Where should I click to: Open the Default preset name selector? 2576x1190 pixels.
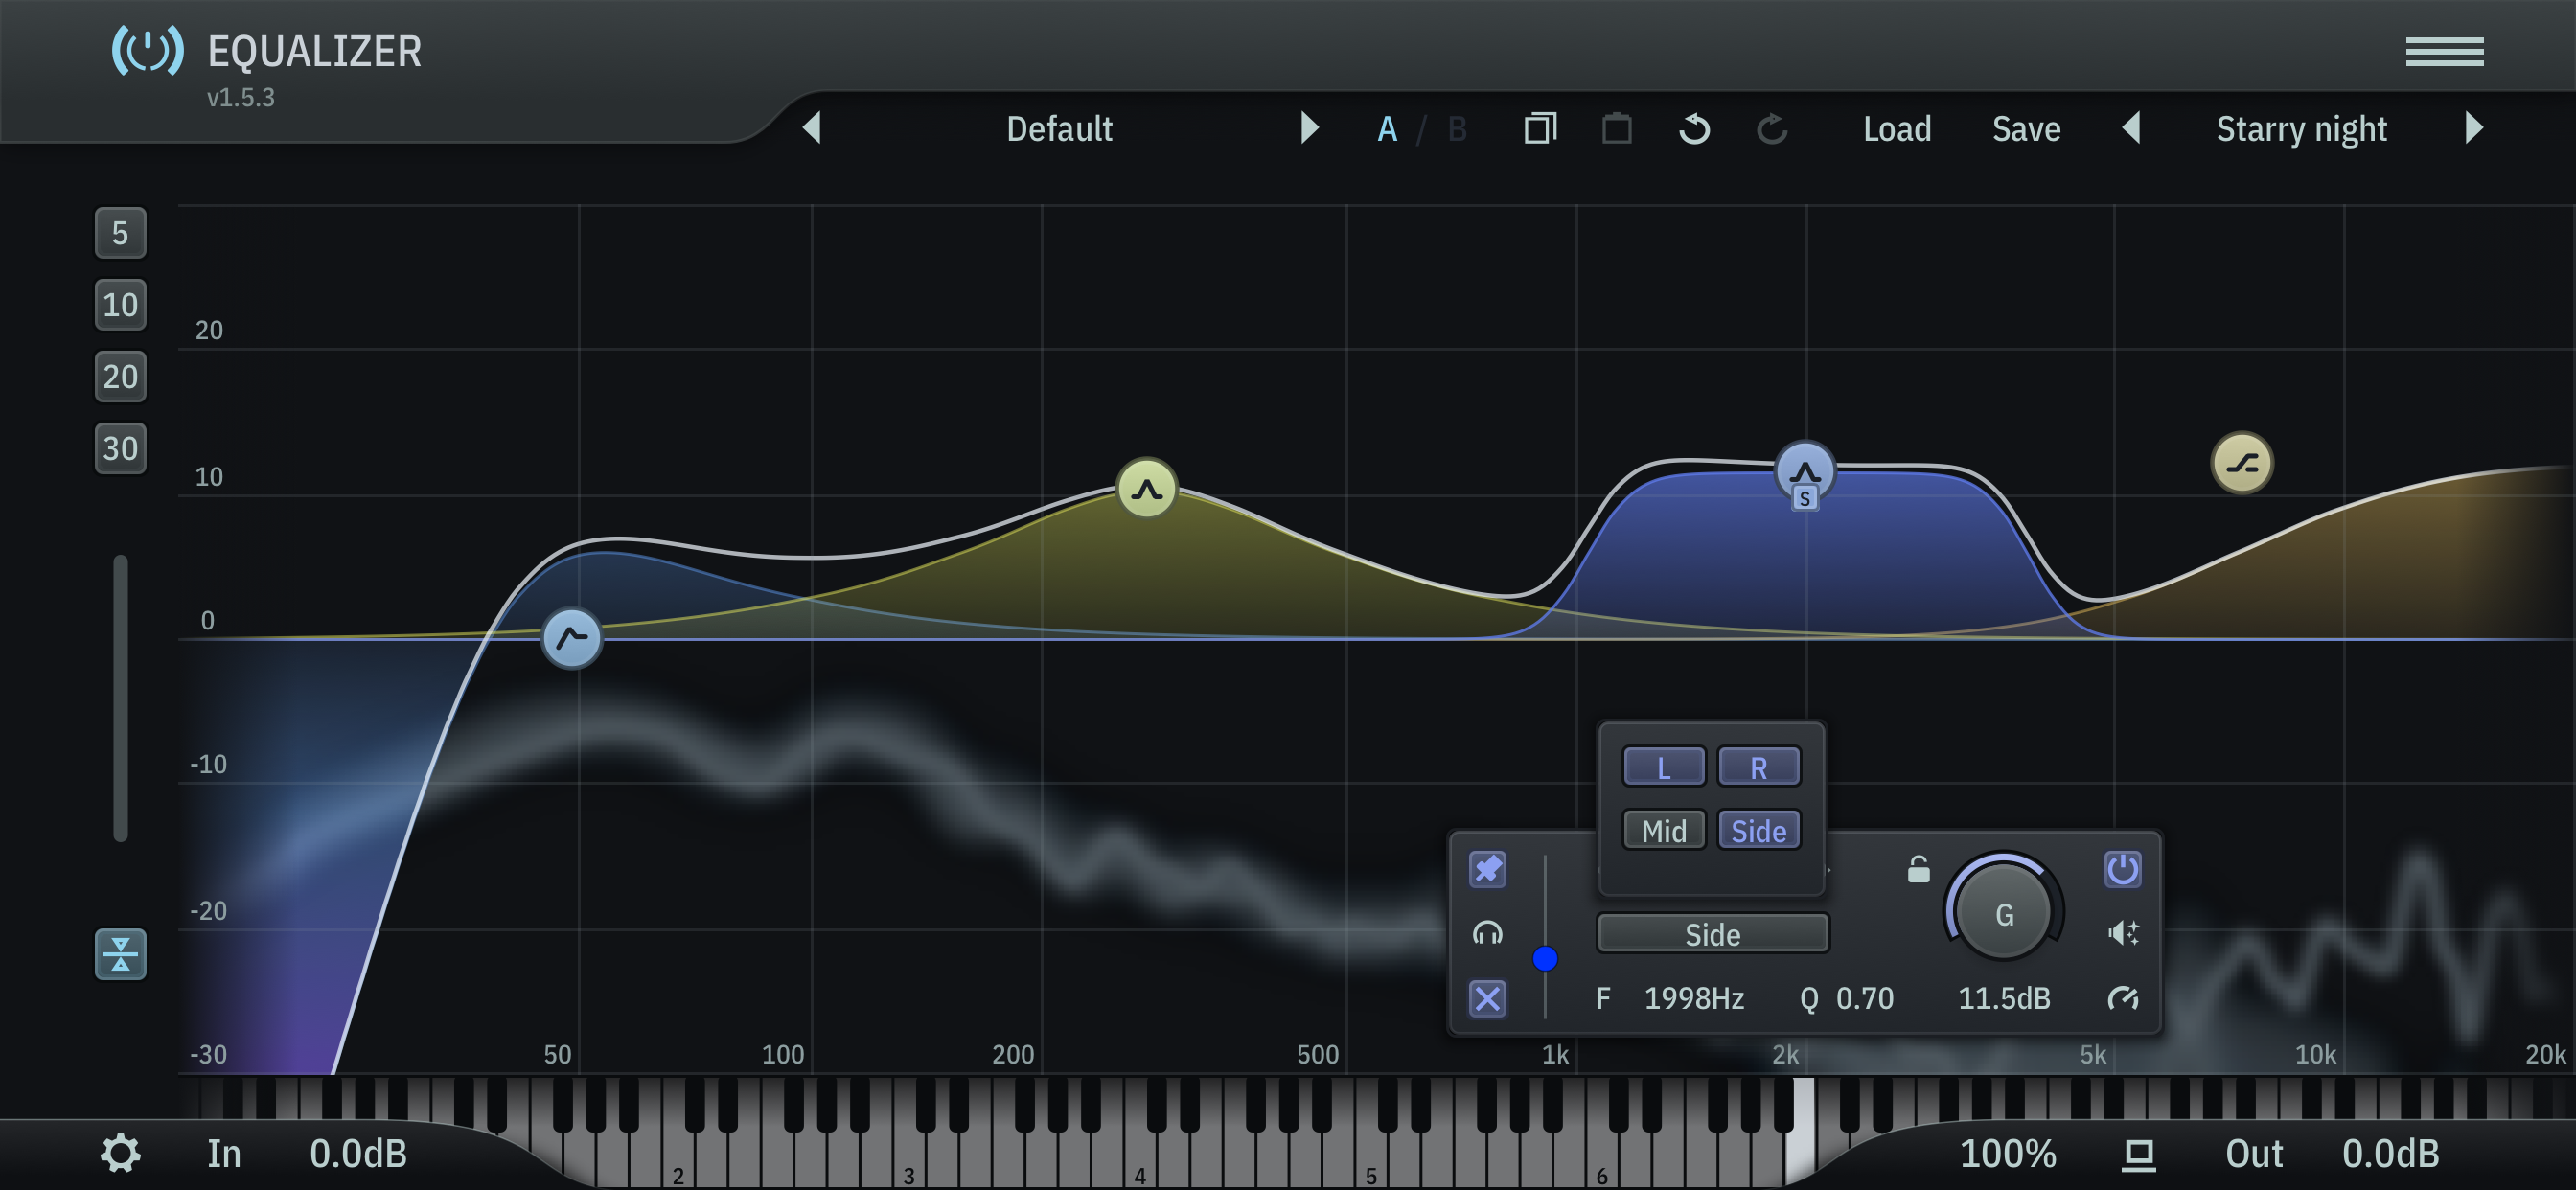(1059, 129)
